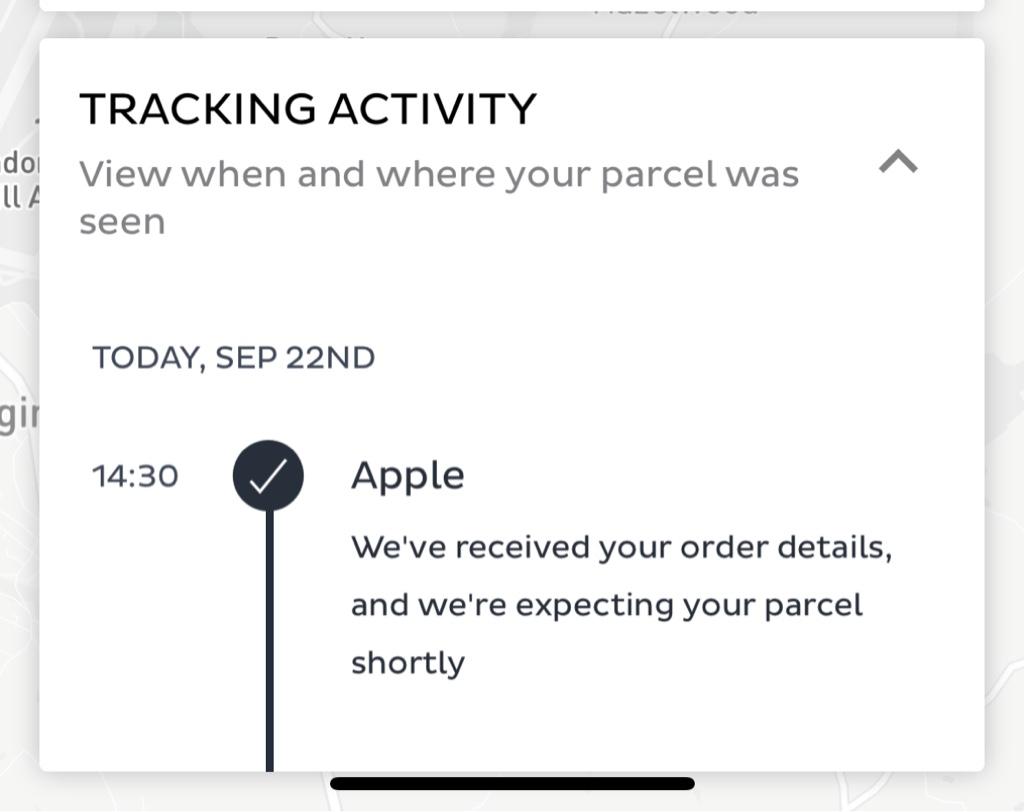
Task: Tap the checkmark circle status icon
Action: click(x=268, y=476)
